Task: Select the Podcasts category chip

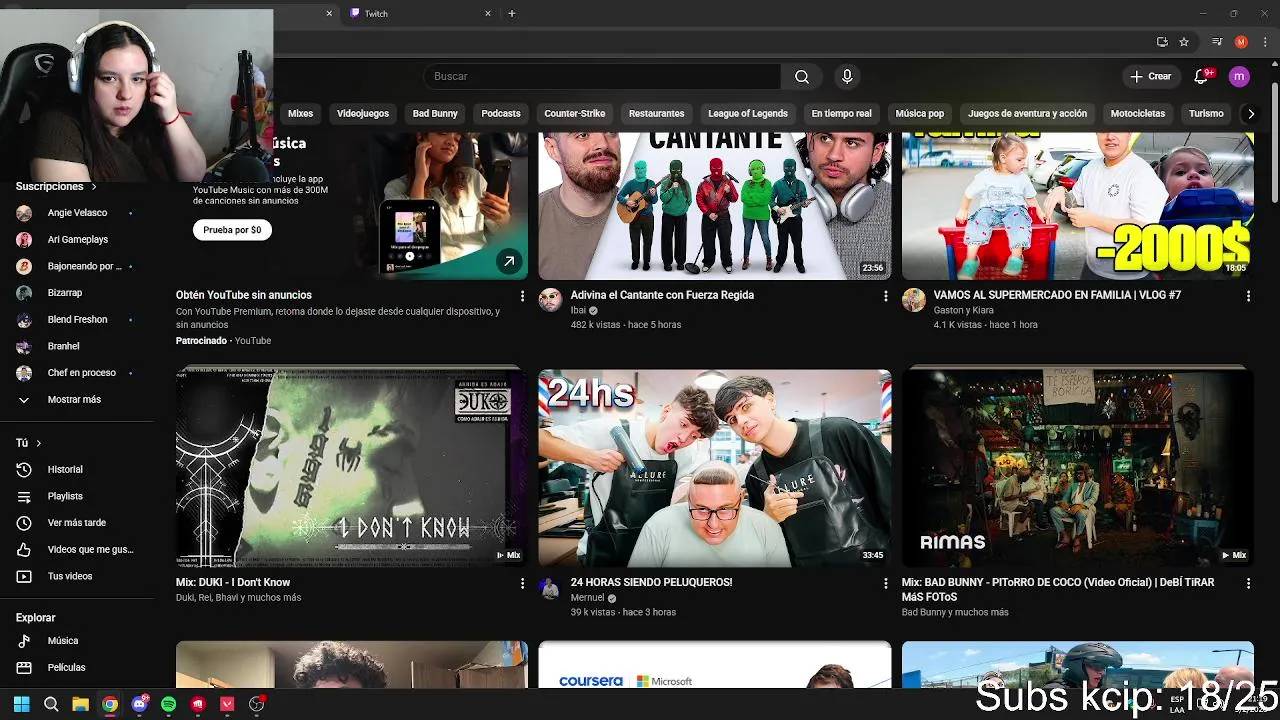Action: (x=501, y=114)
